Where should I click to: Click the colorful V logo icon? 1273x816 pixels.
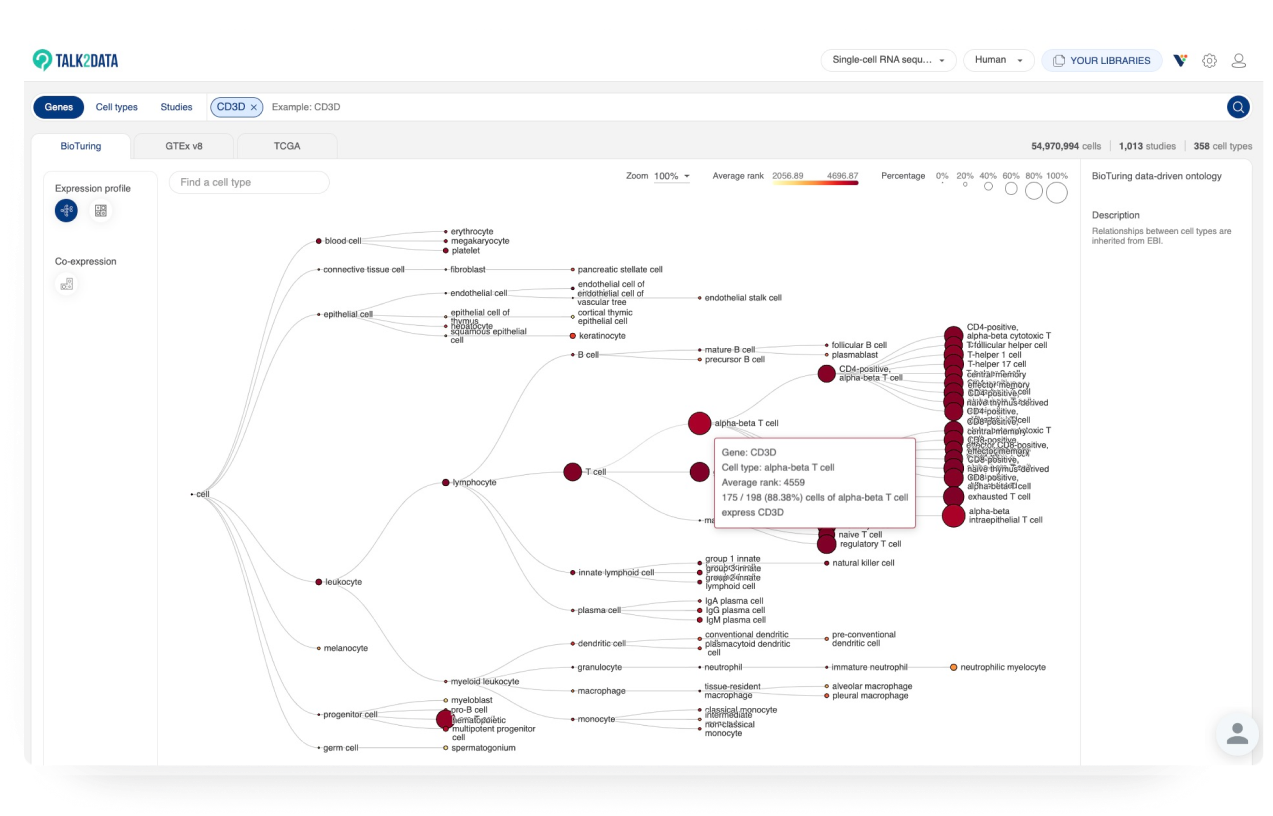(x=1180, y=61)
